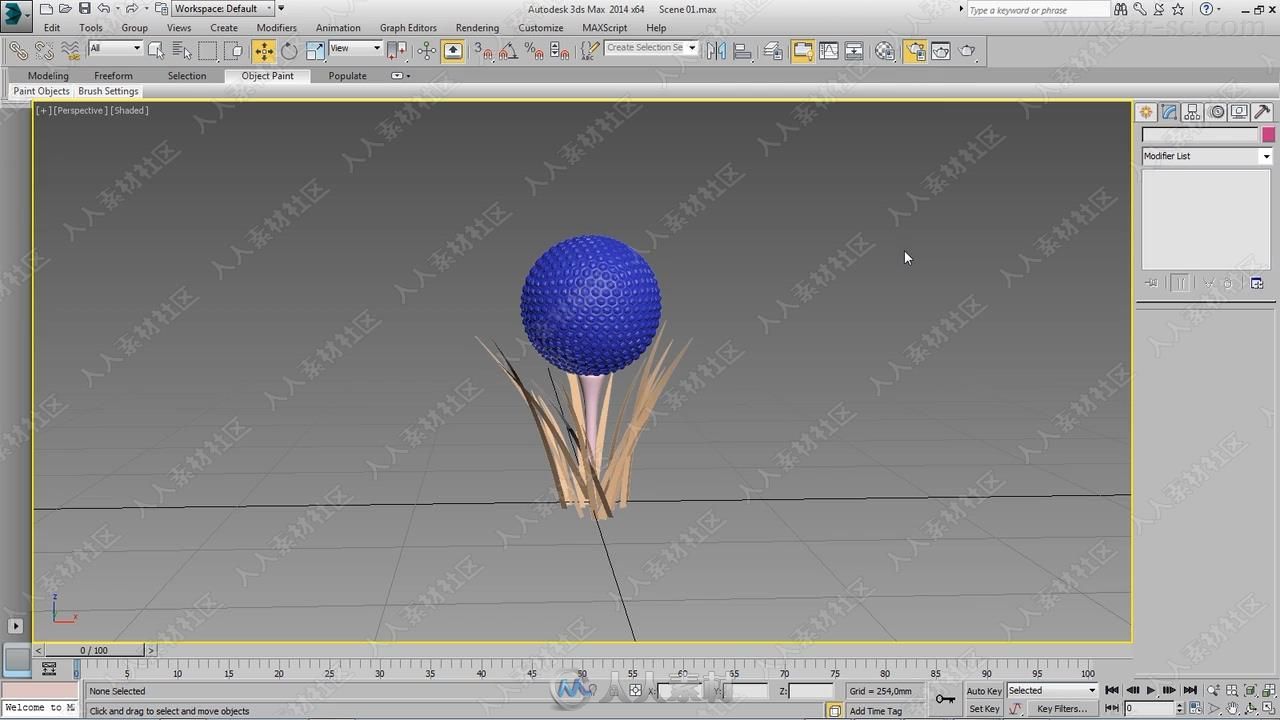The width and height of the screenshot is (1280, 720).
Task: Toggle Spinner Snap
Action: pos(561,50)
